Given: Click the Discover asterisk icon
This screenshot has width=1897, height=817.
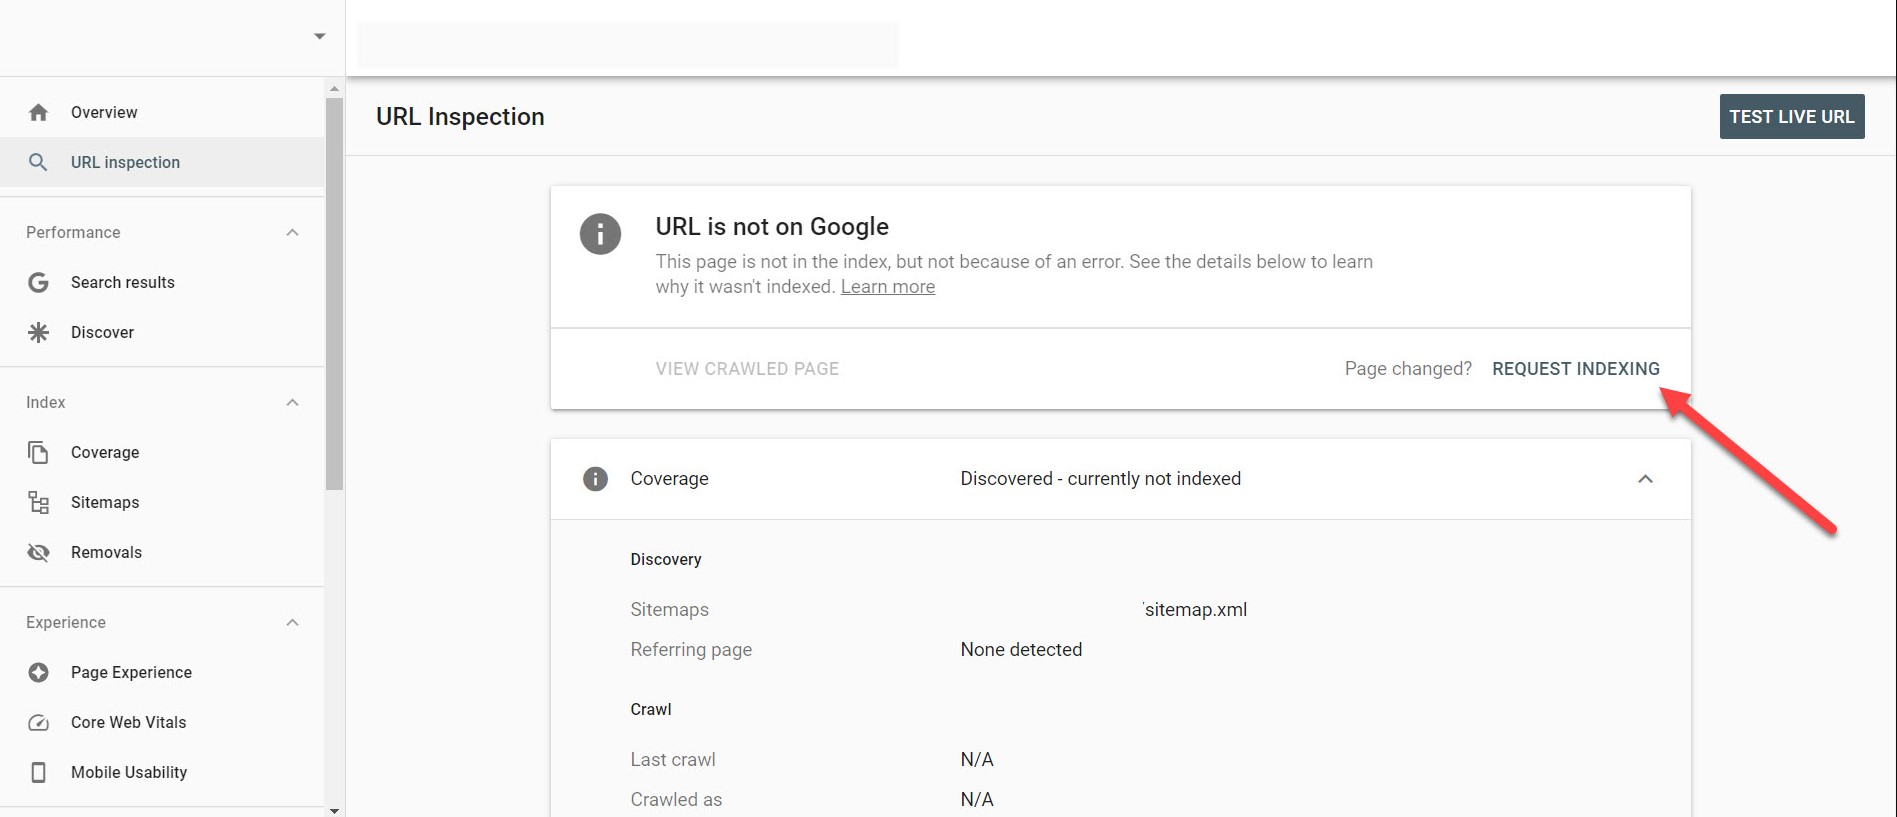Looking at the screenshot, I should 38,332.
